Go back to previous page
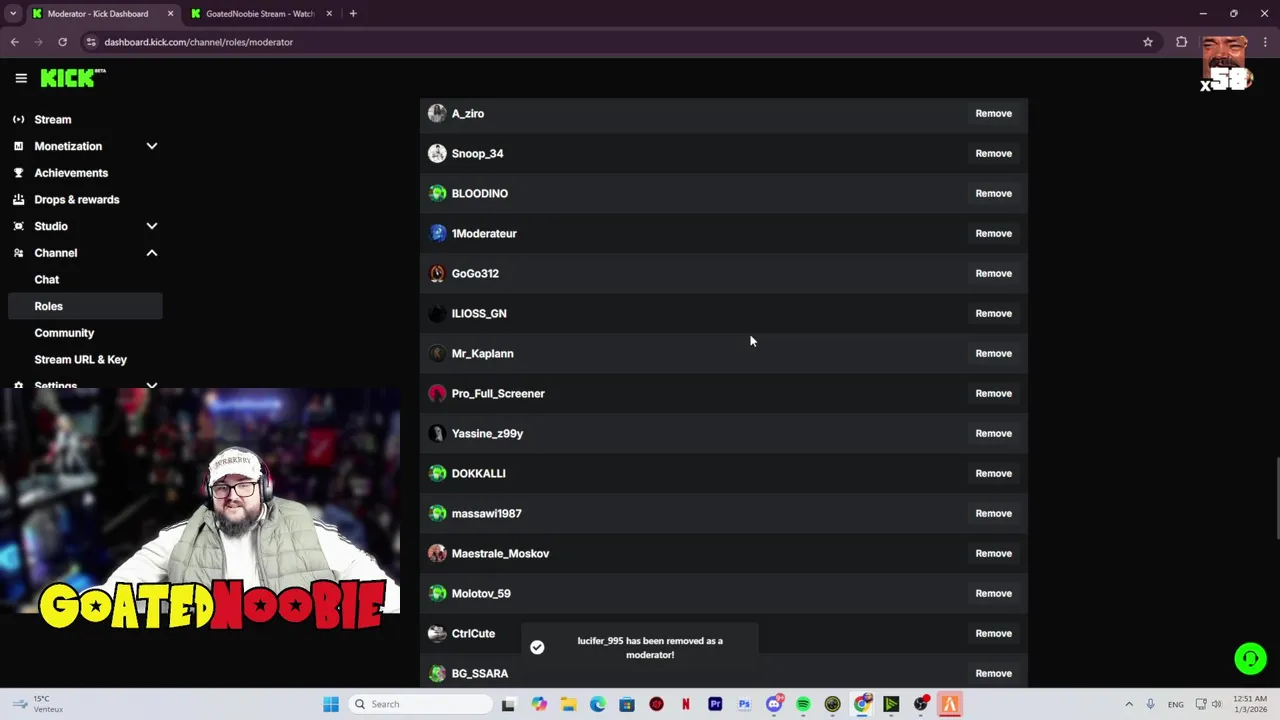This screenshot has width=1280, height=720. point(15,42)
